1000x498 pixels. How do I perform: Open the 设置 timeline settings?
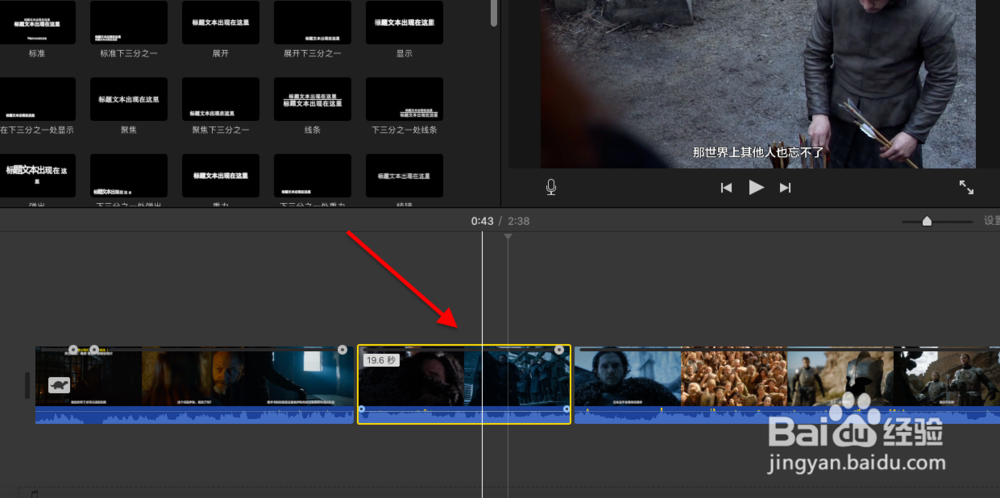[x=992, y=221]
